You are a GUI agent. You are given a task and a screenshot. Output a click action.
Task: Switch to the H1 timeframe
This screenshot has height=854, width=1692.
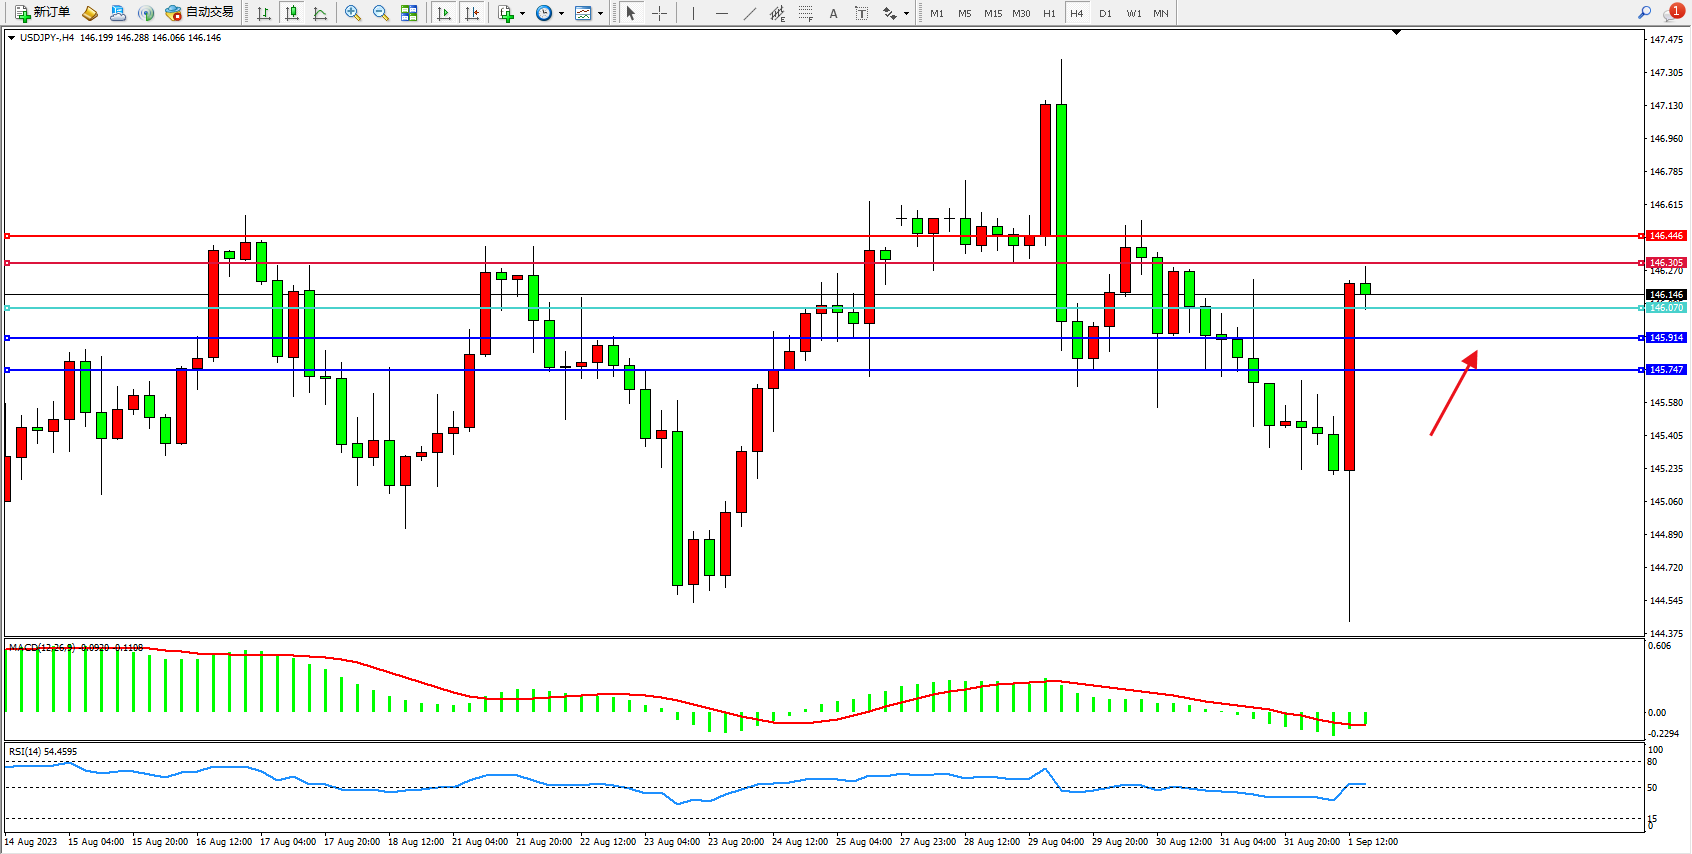click(x=1049, y=13)
